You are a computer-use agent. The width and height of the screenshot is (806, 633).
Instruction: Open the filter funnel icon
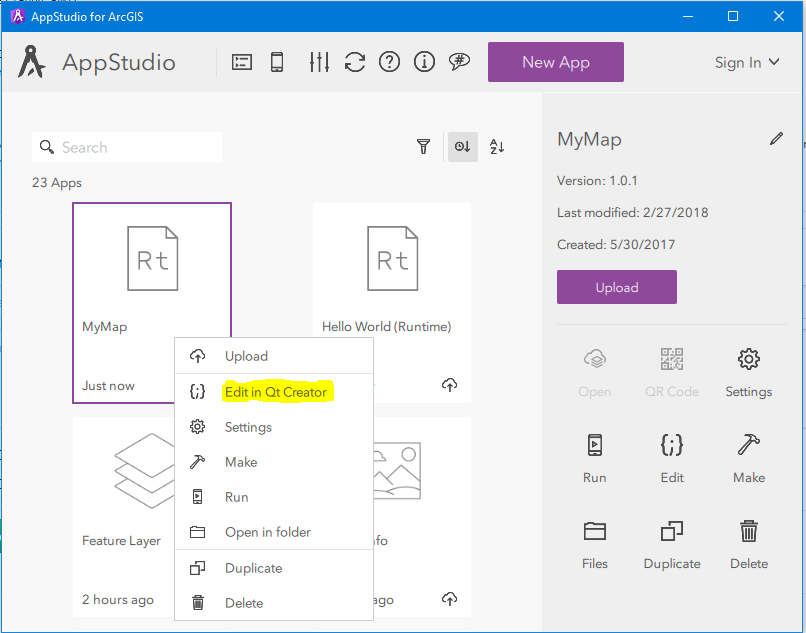[x=423, y=147]
